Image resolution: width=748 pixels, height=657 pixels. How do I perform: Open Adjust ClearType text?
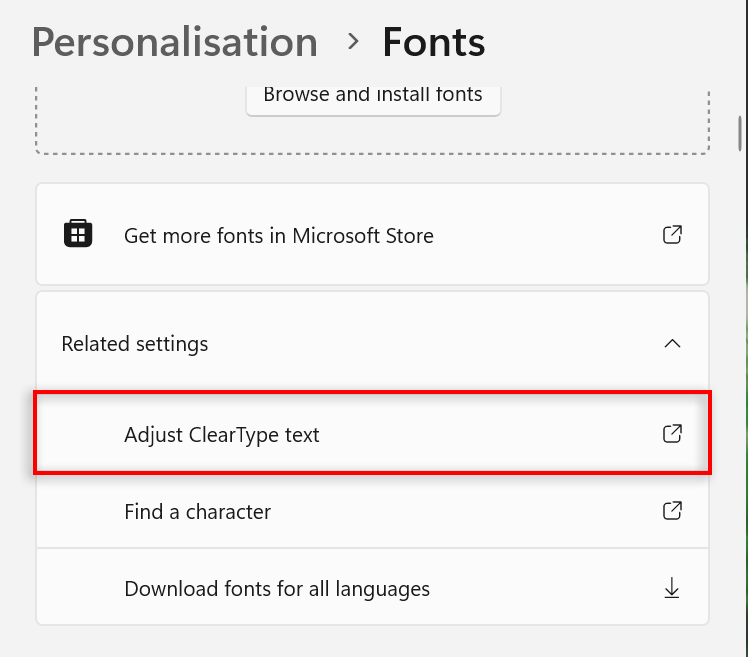(222, 435)
